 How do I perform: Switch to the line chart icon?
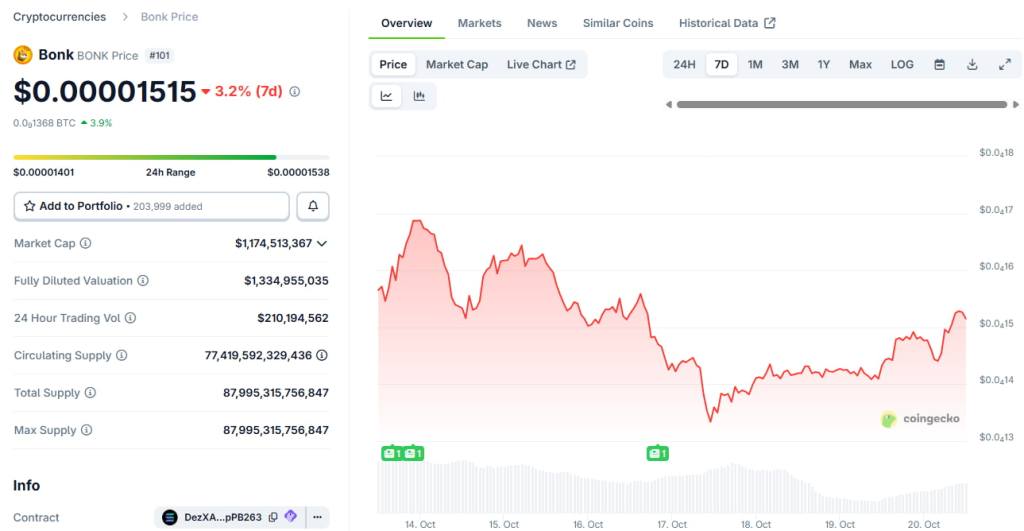tap(387, 96)
